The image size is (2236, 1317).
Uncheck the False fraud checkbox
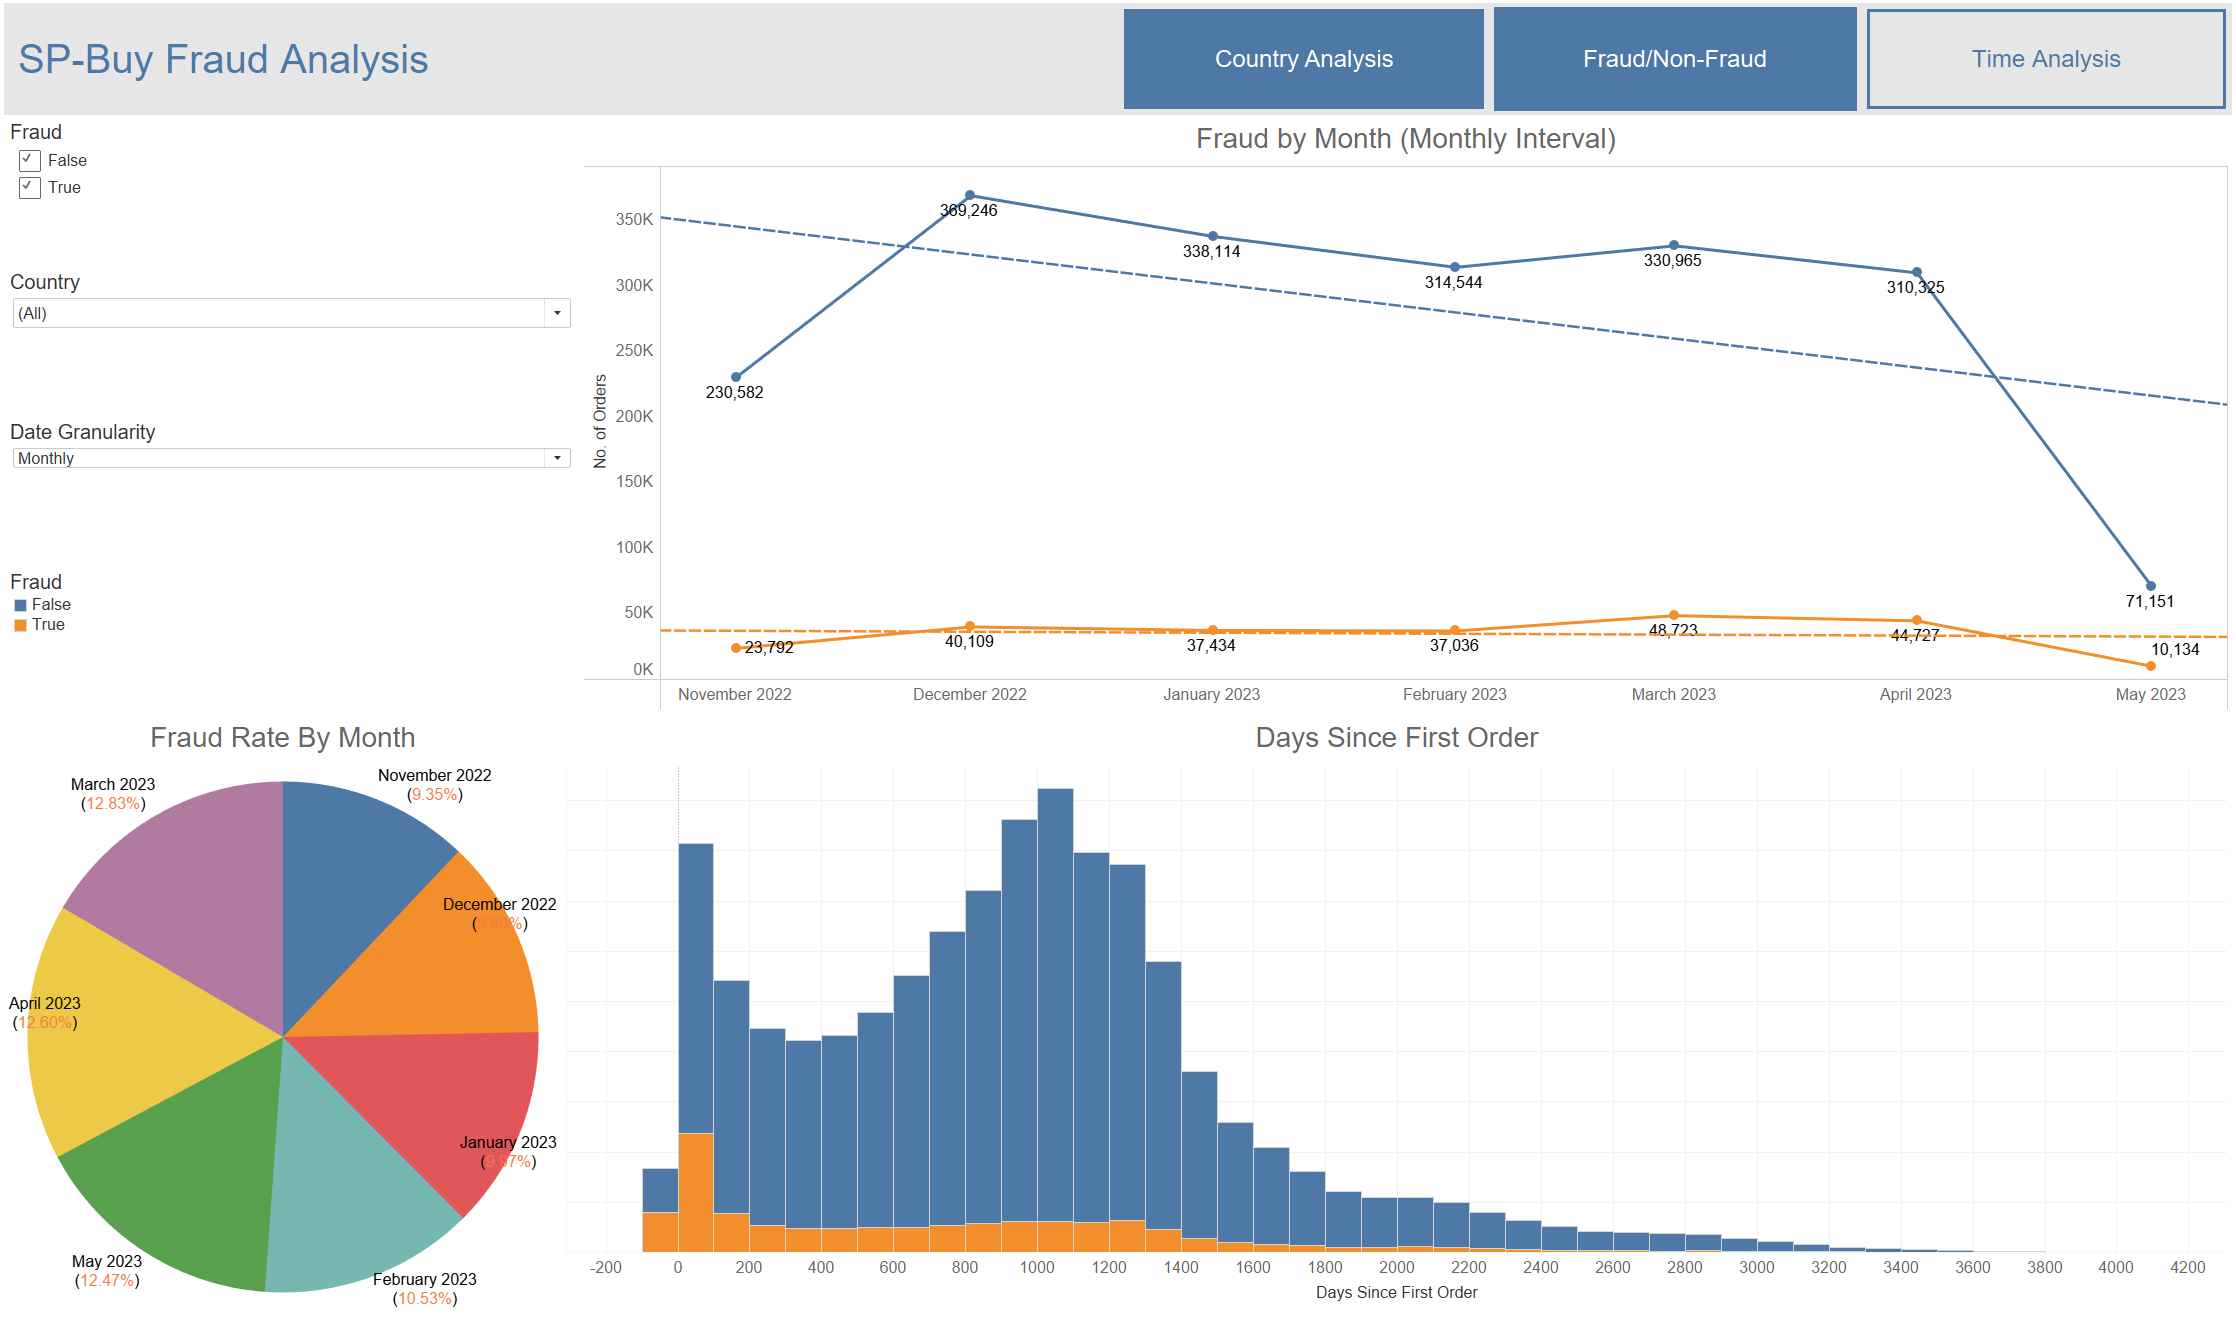[x=30, y=160]
